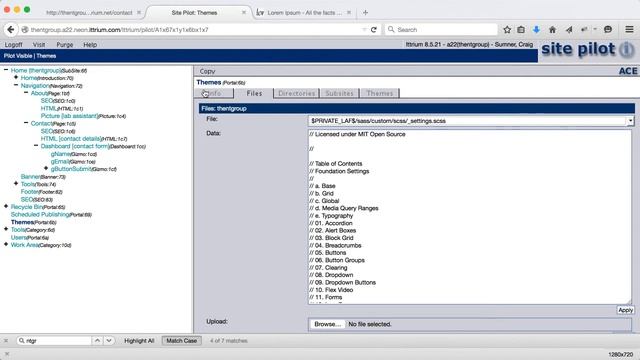Click the site pilot info icon

click(627, 50)
